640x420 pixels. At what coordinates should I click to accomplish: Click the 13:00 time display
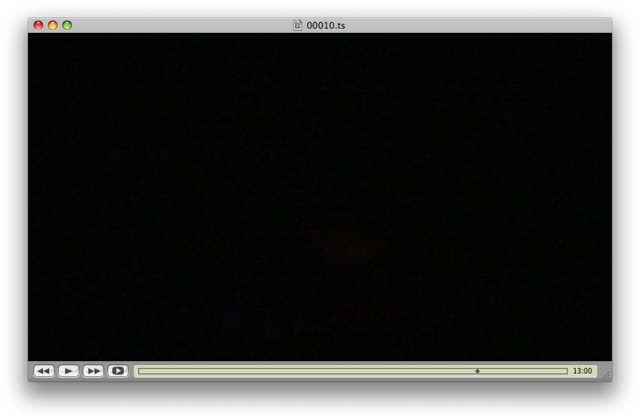pyautogui.click(x=582, y=371)
